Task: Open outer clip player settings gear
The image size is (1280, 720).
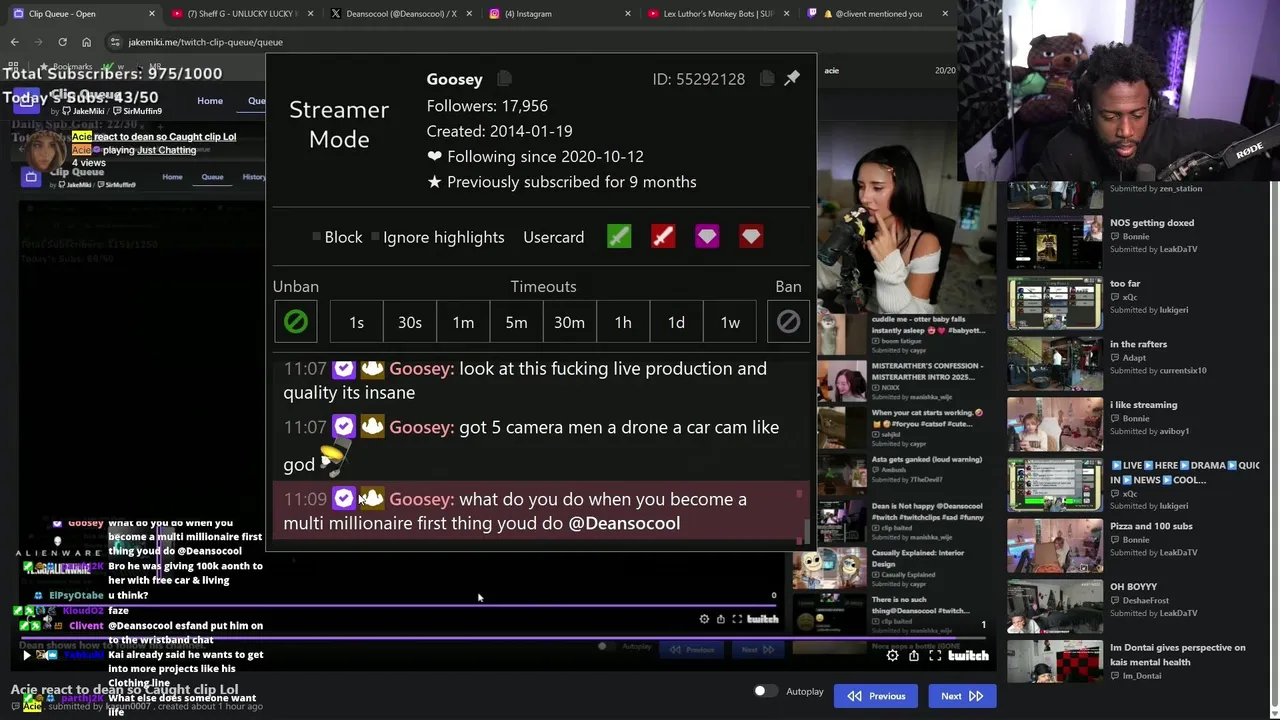Action: coord(892,656)
